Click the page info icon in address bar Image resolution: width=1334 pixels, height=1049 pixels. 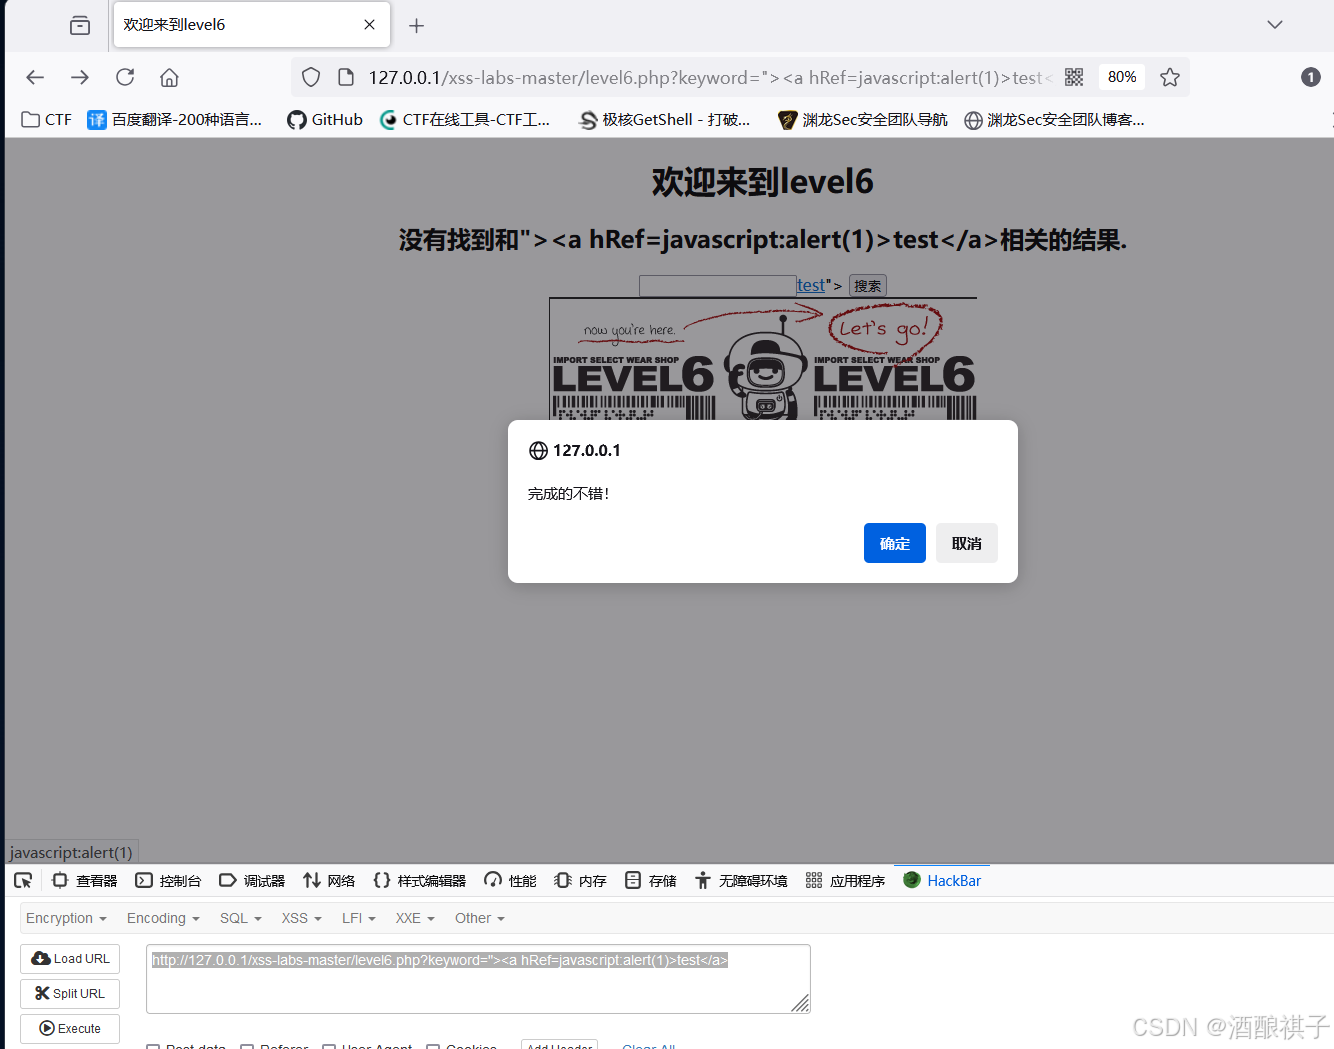coord(346,77)
